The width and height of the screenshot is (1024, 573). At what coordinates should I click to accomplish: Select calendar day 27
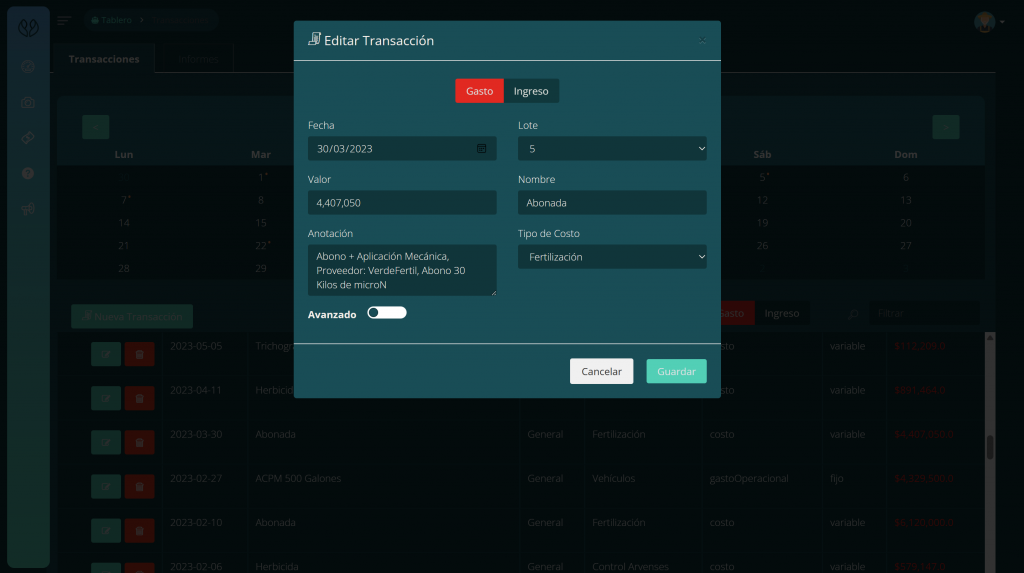906,246
